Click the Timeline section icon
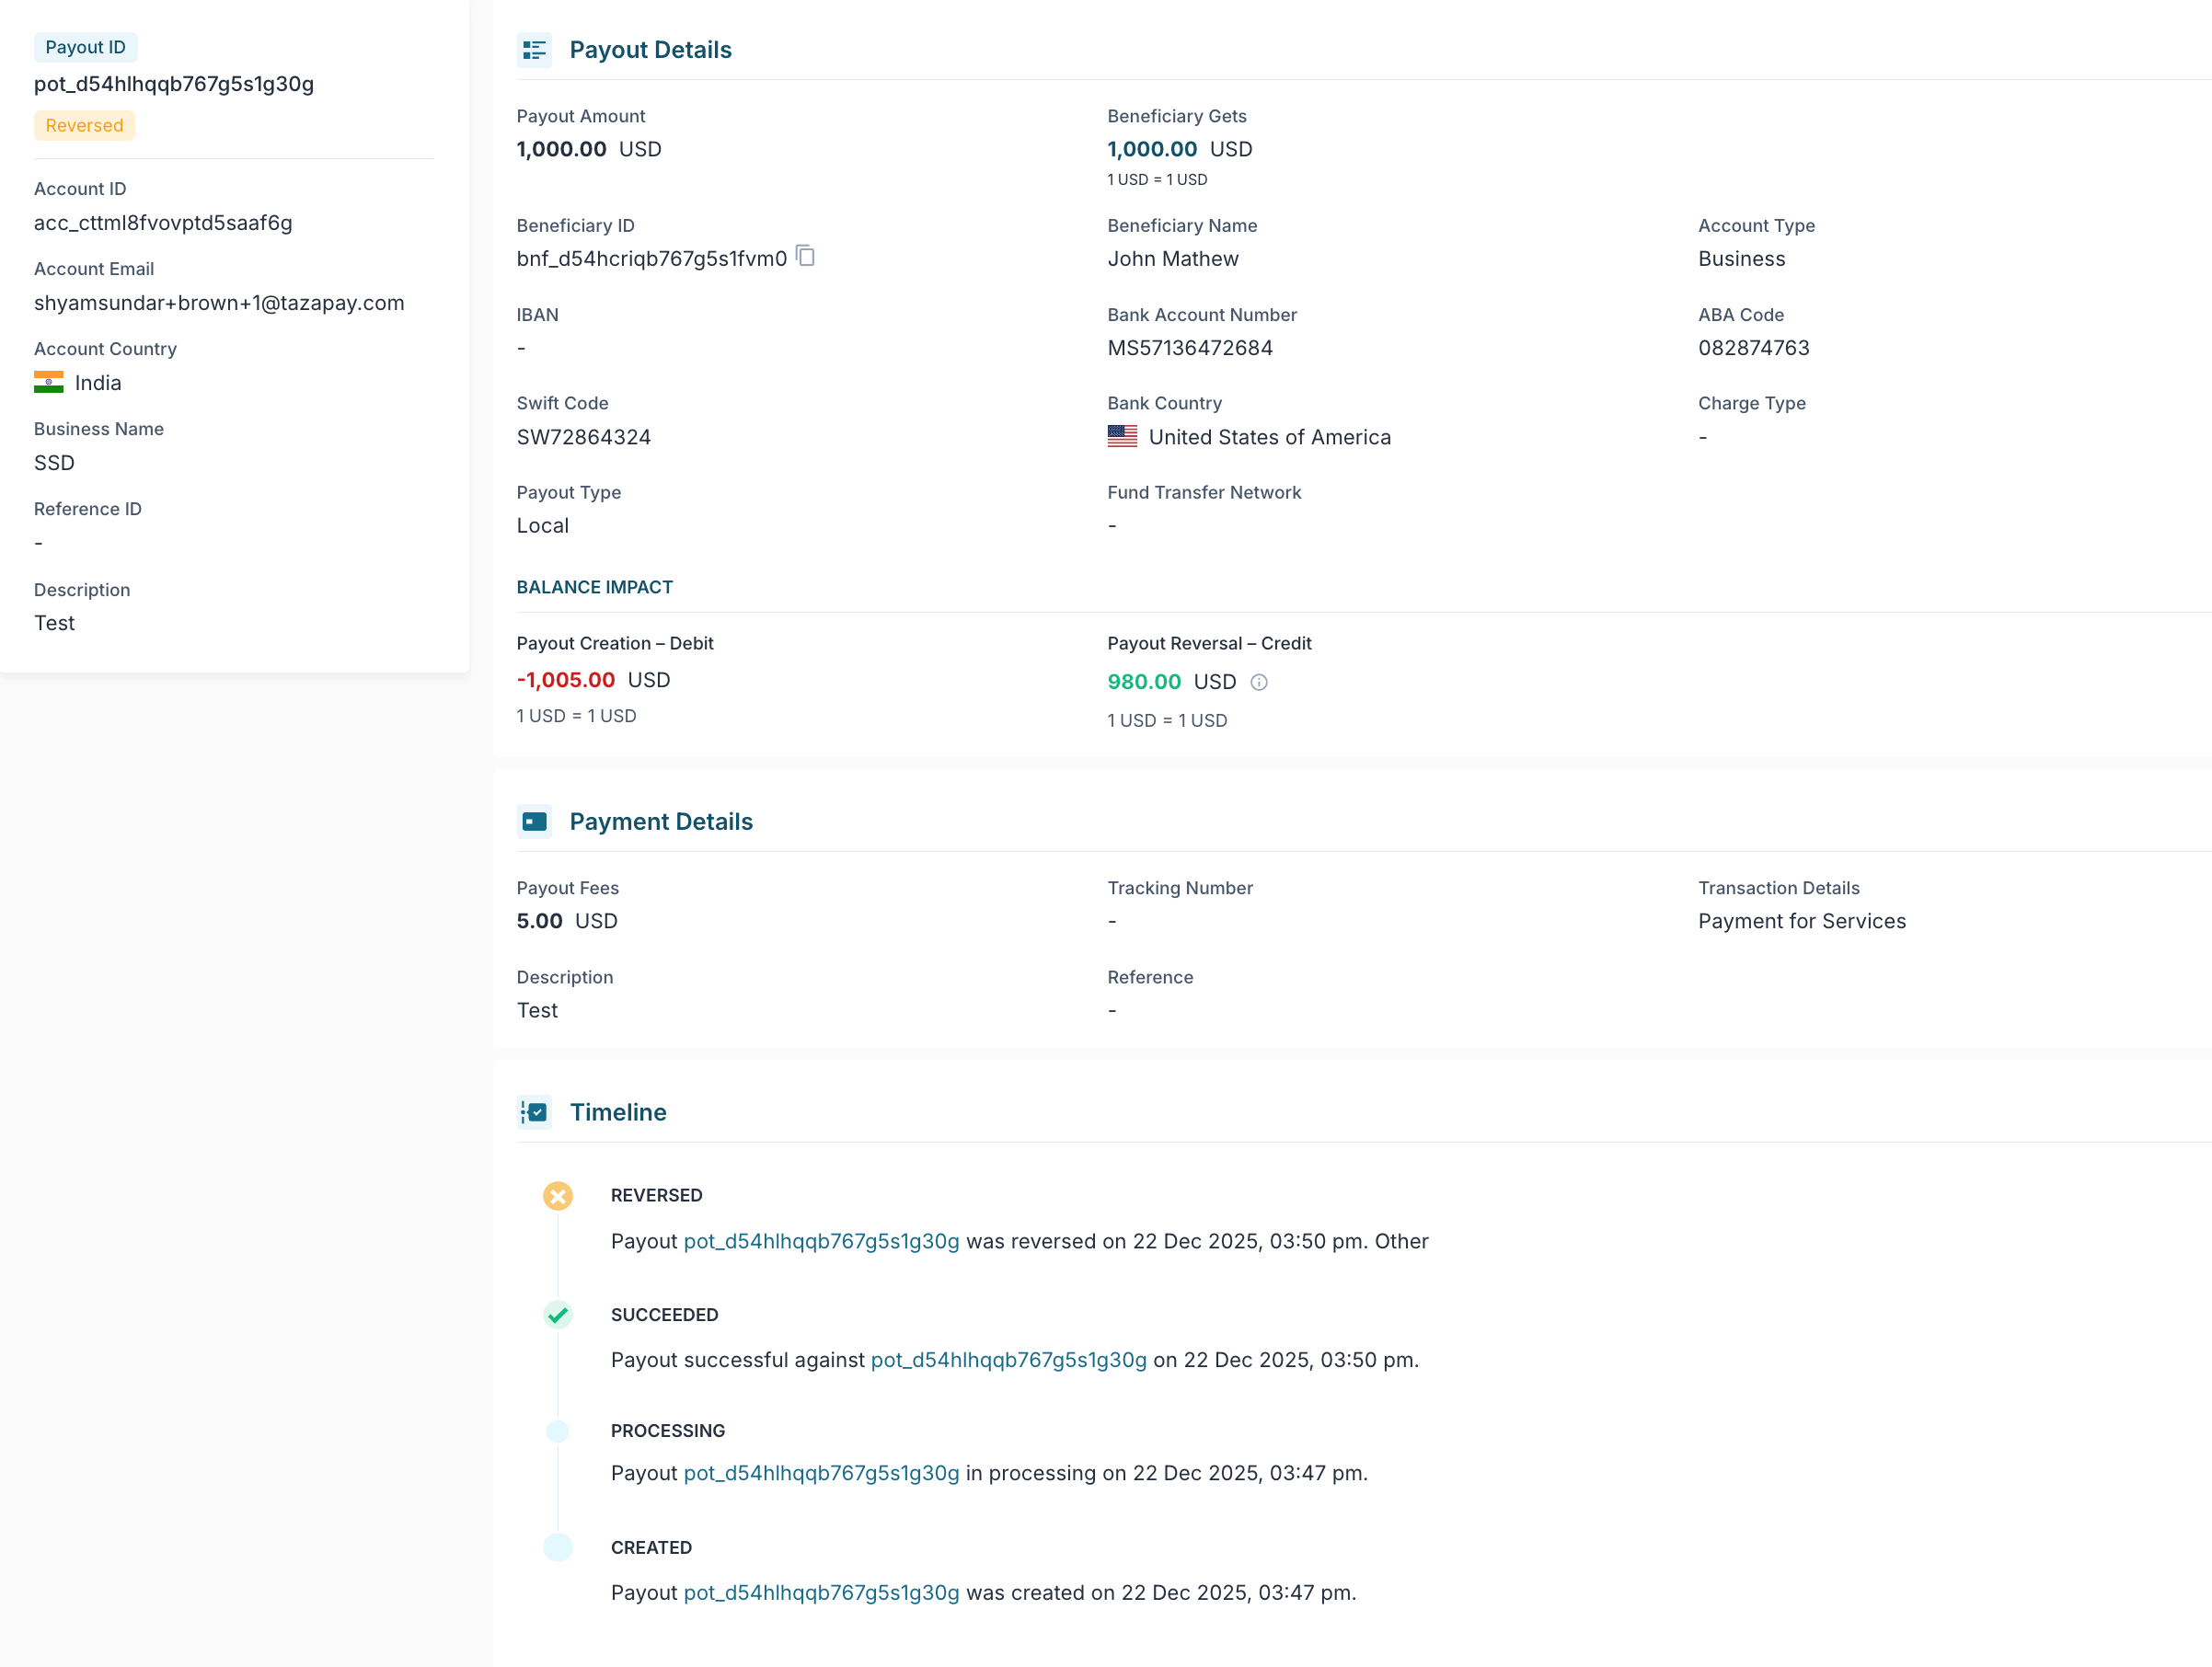2212x1667 pixels. coord(534,1112)
